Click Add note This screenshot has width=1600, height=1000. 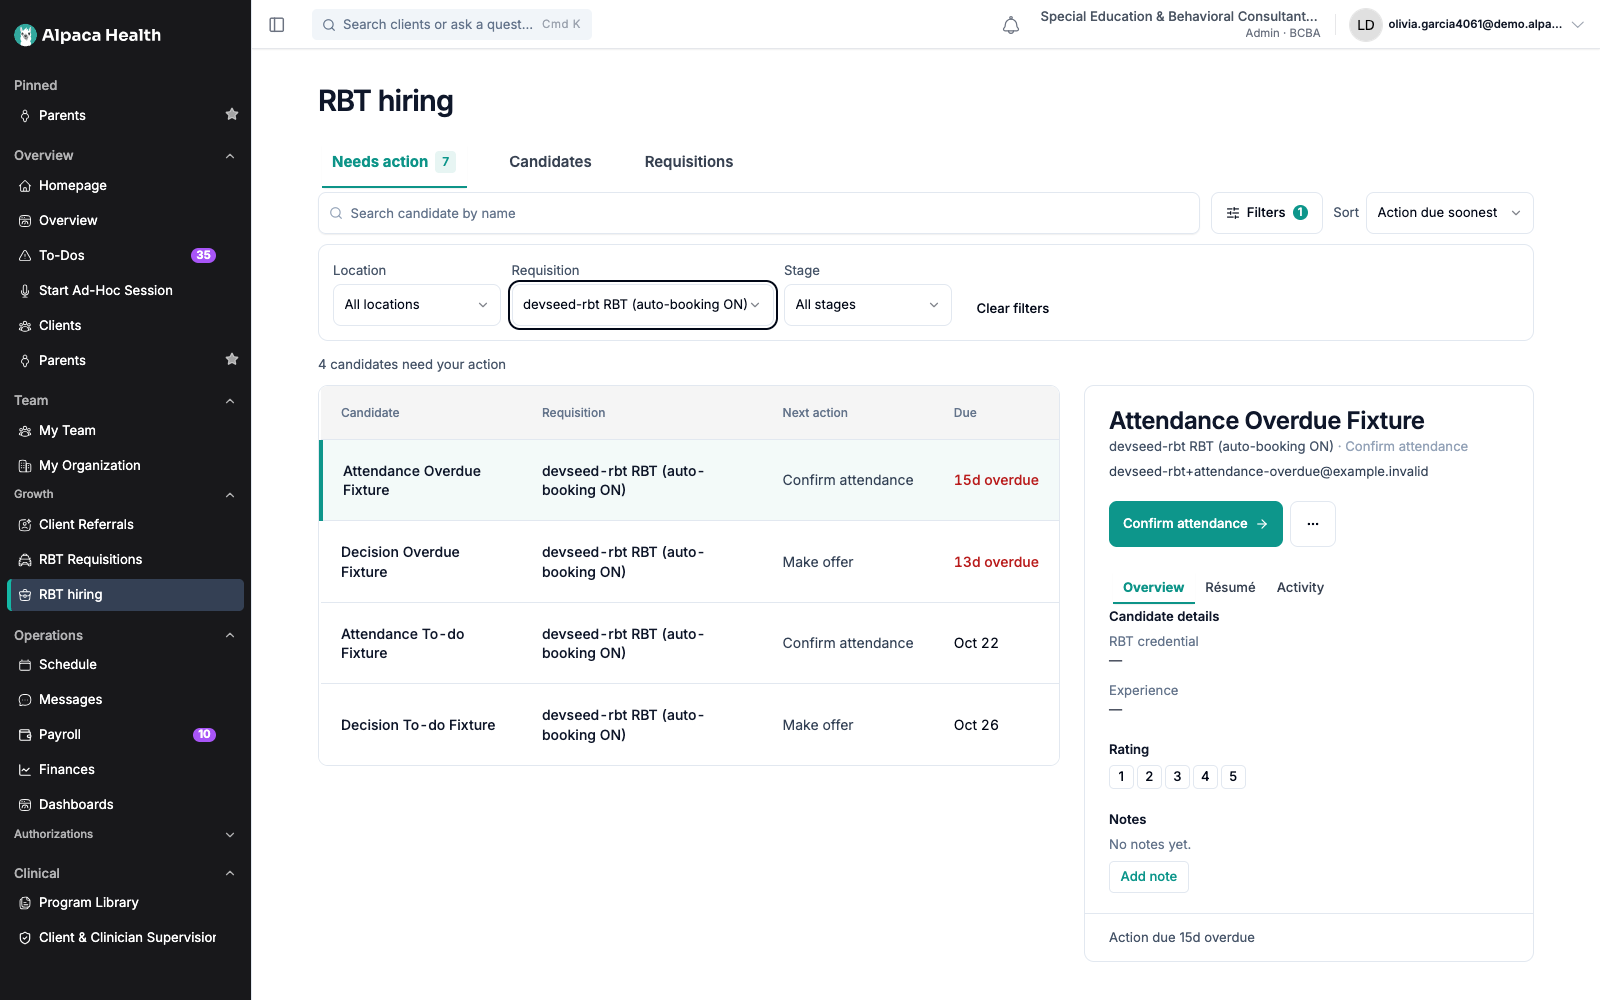tap(1149, 877)
